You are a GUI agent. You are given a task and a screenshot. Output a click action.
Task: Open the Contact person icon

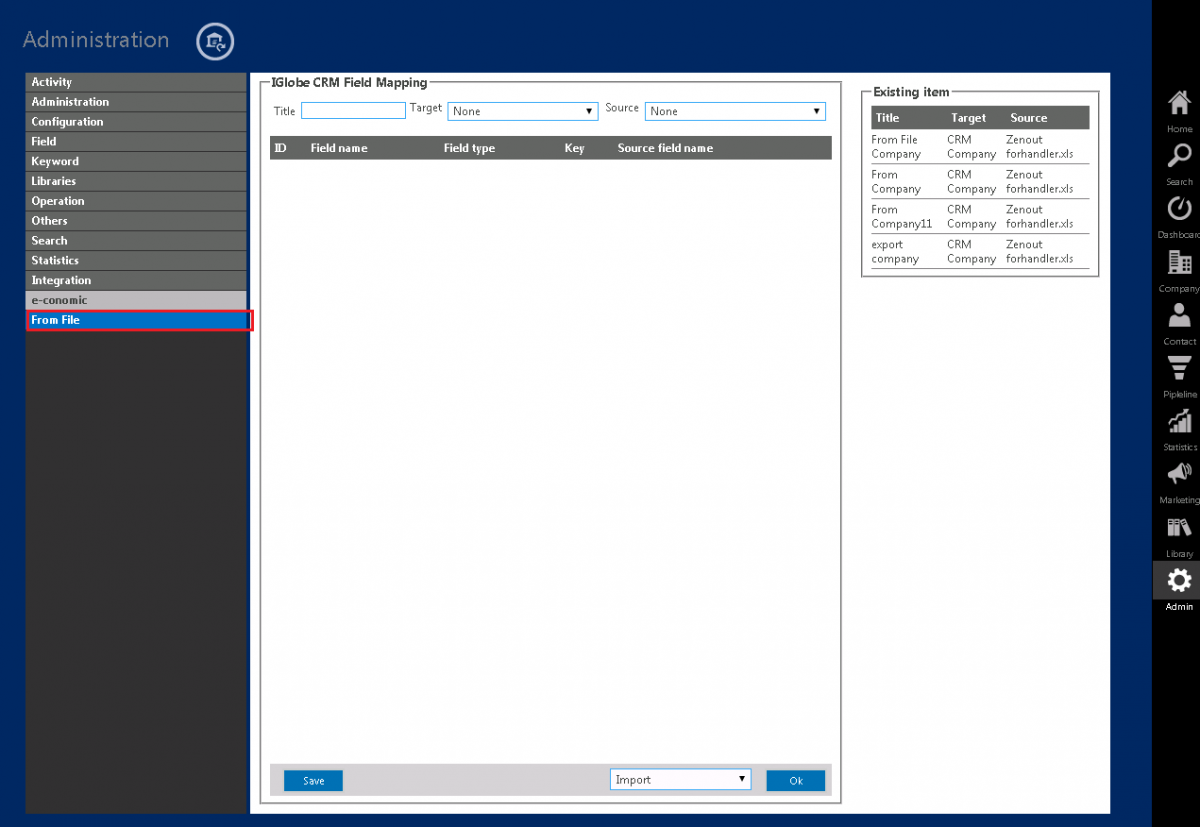[1179, 315]
